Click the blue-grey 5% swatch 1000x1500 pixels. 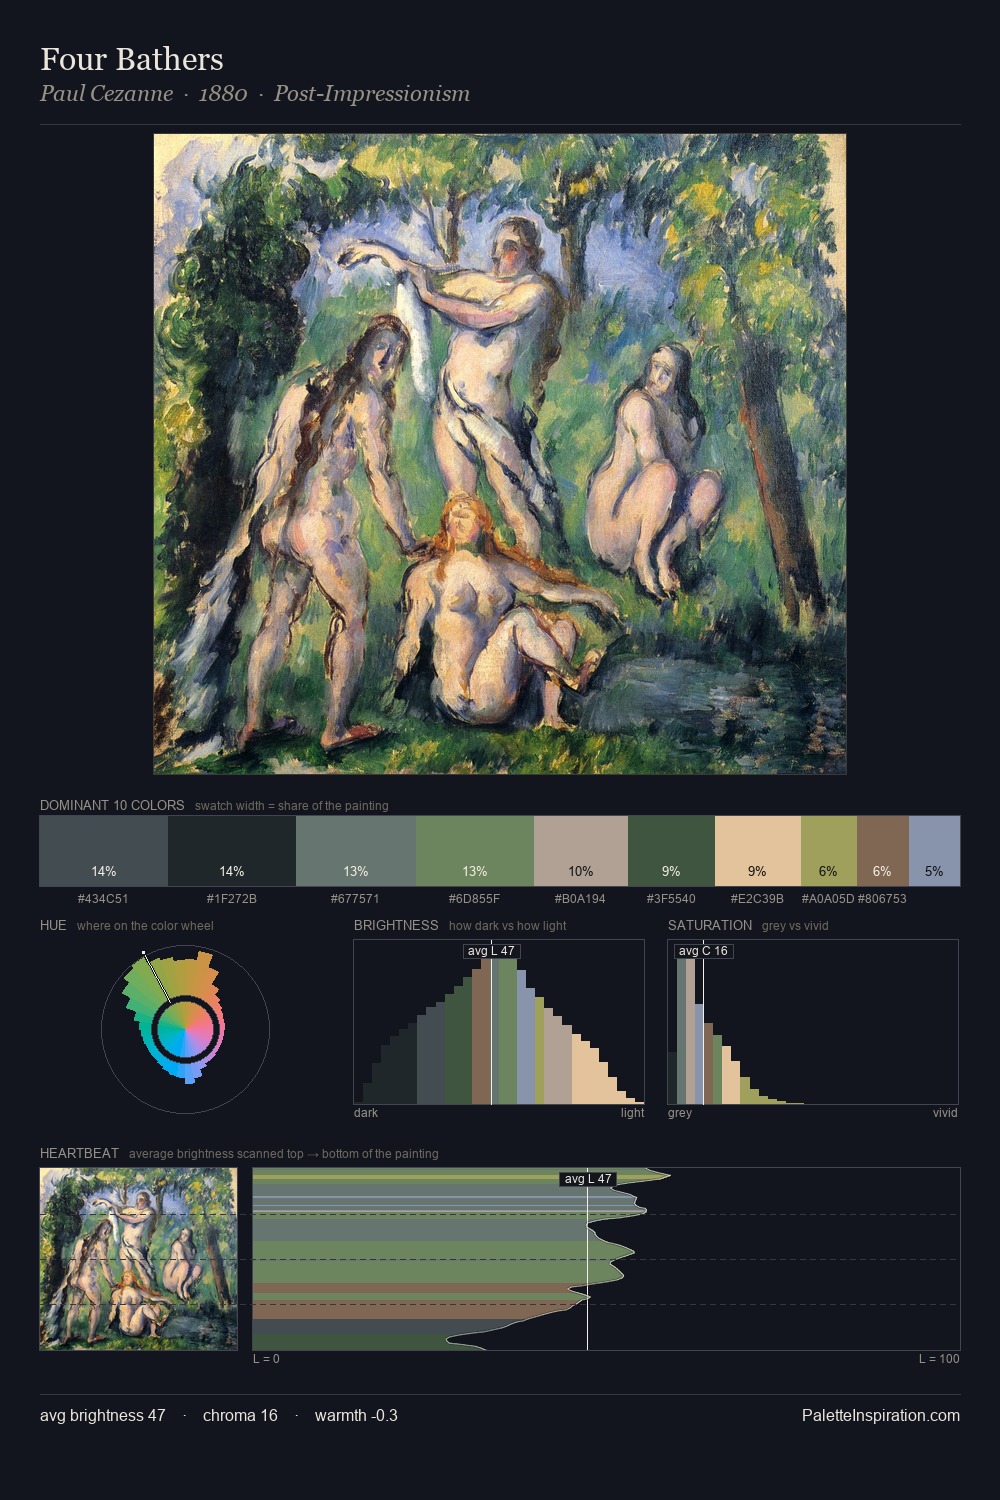point(934,851)
